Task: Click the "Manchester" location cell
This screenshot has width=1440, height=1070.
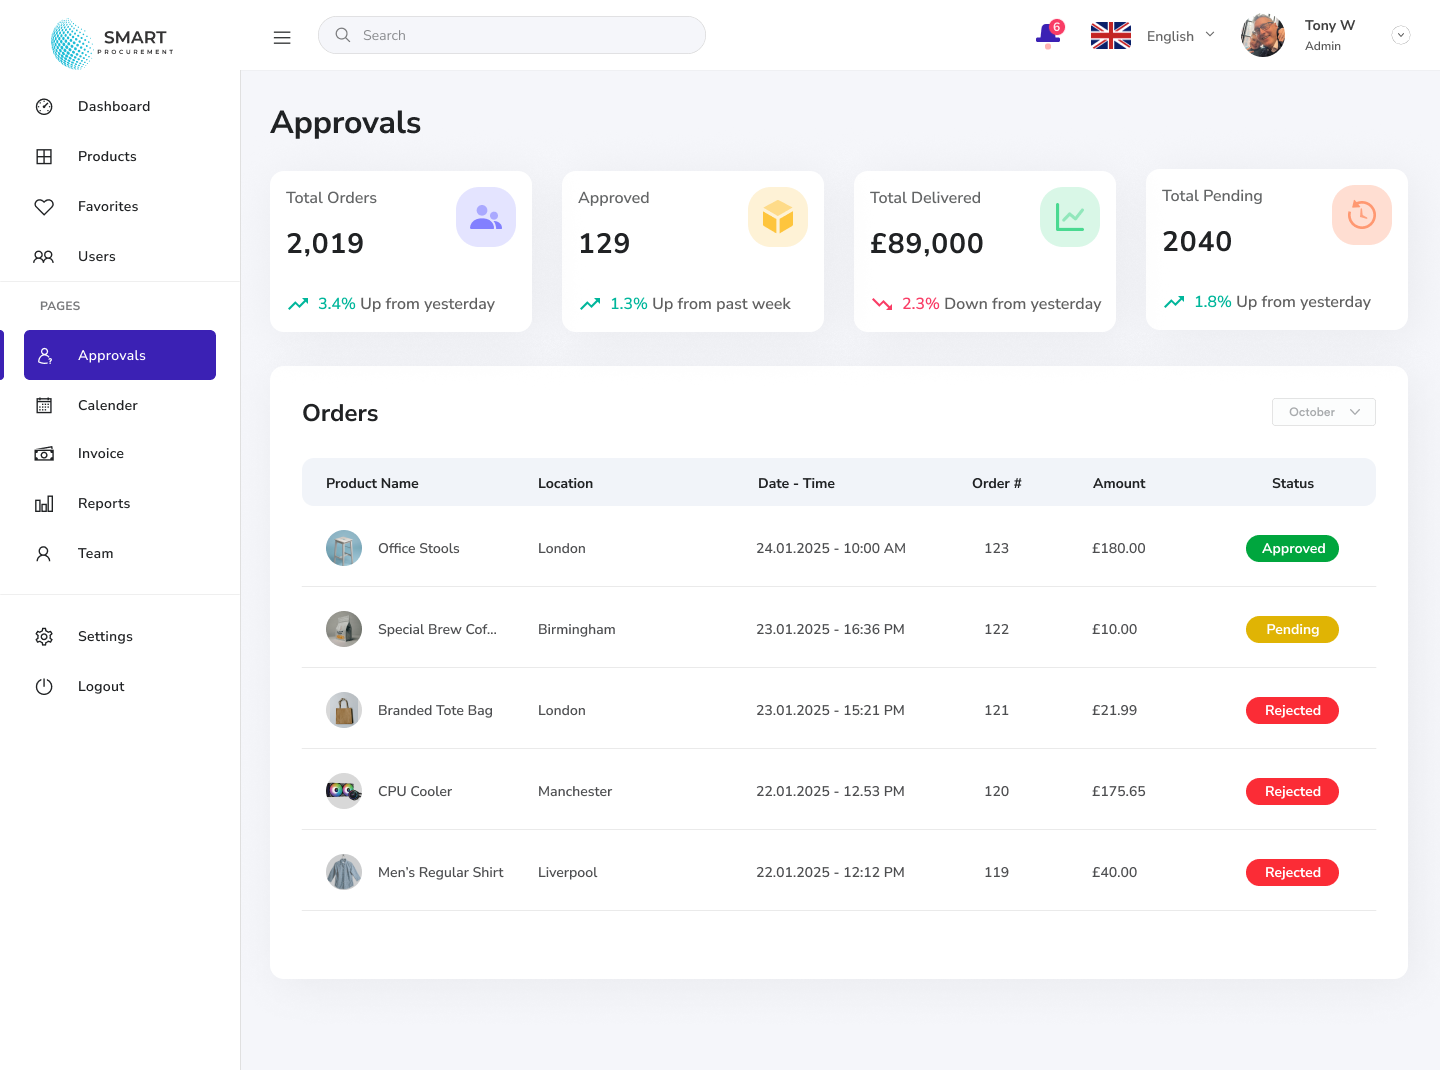Action: [x=575, y=791]
